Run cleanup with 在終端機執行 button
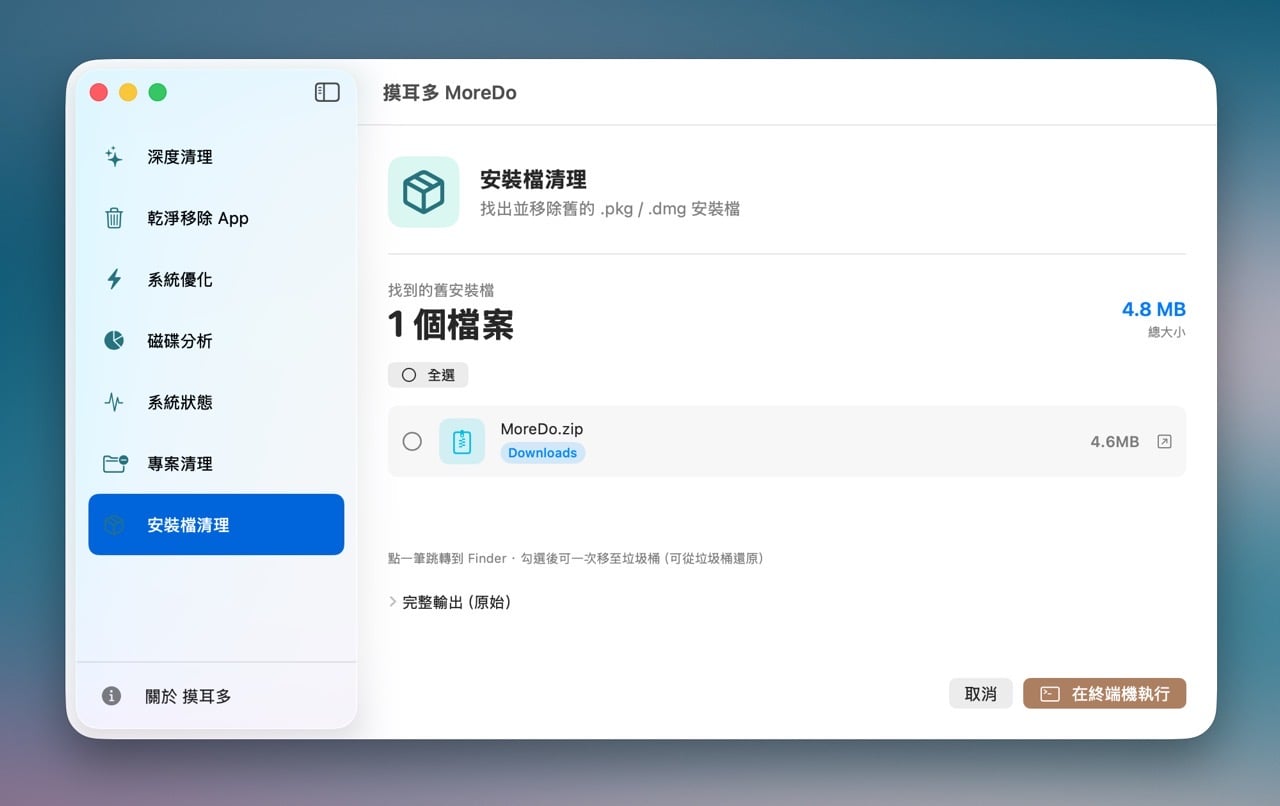Screen dimensions: 1280x806 coord(1104,693)
